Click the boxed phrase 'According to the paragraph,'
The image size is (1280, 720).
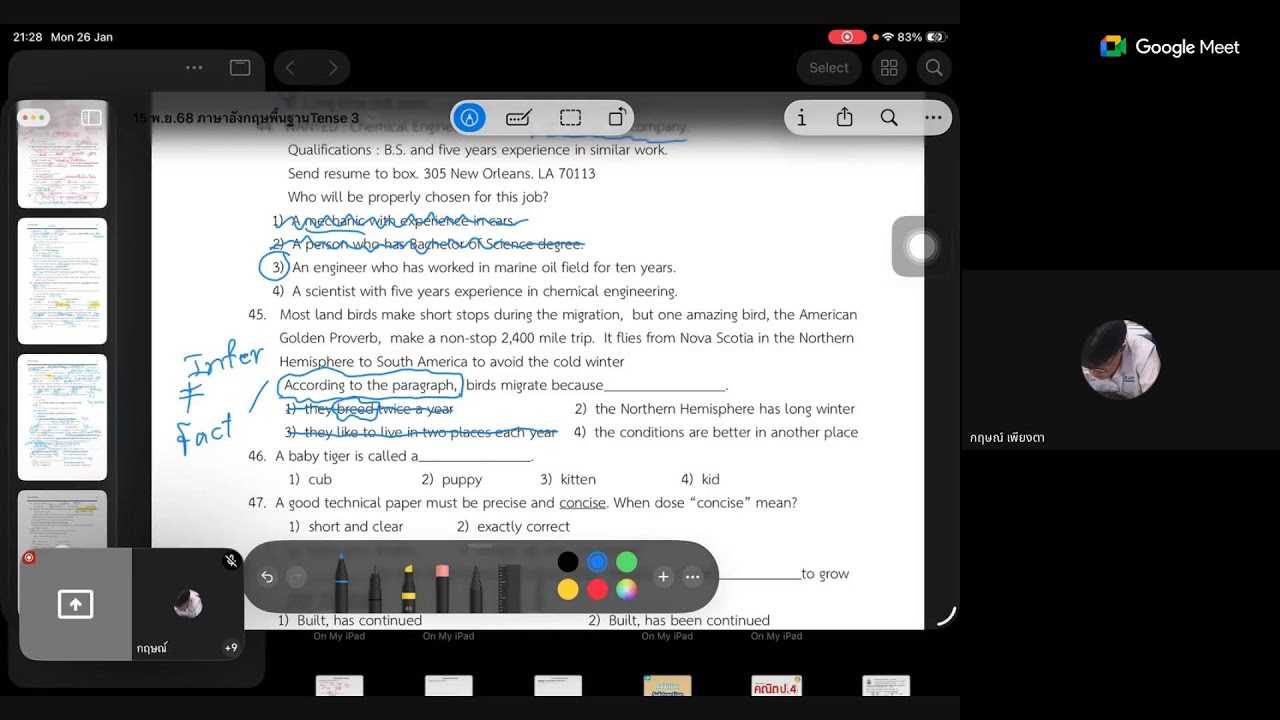pos(370,386)
